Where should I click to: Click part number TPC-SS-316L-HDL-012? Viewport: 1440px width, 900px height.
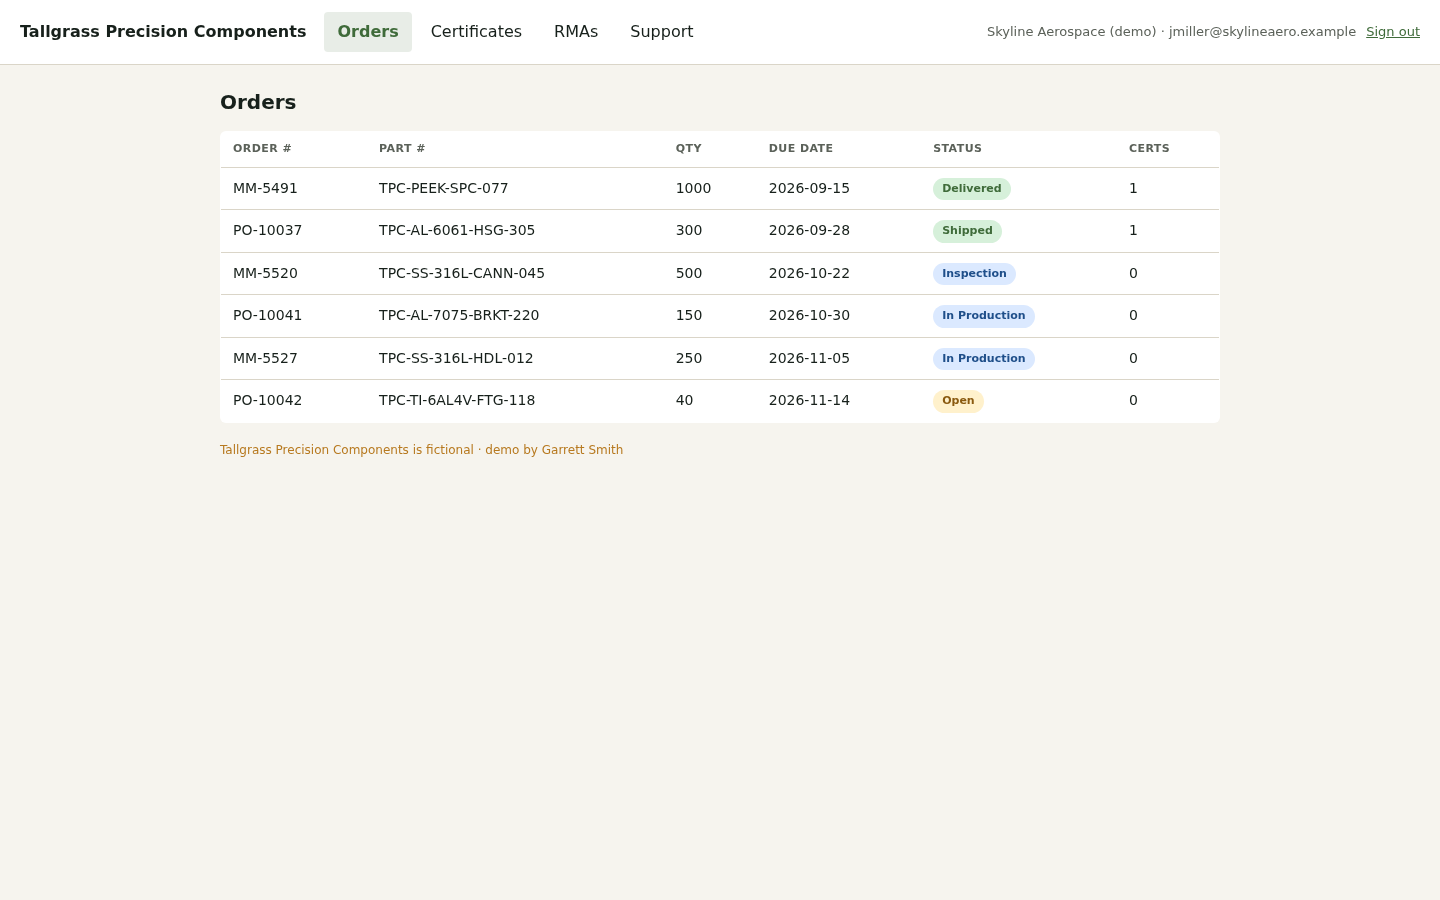click(456, 358)
